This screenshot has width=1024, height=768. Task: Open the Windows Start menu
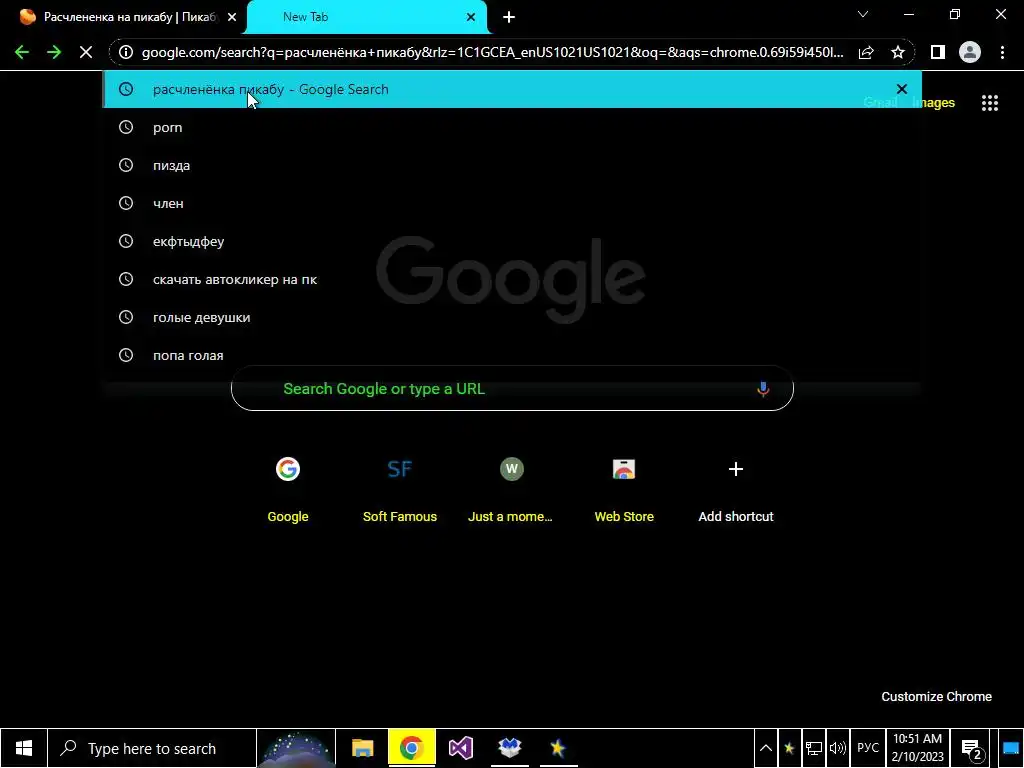pos(24,748)
